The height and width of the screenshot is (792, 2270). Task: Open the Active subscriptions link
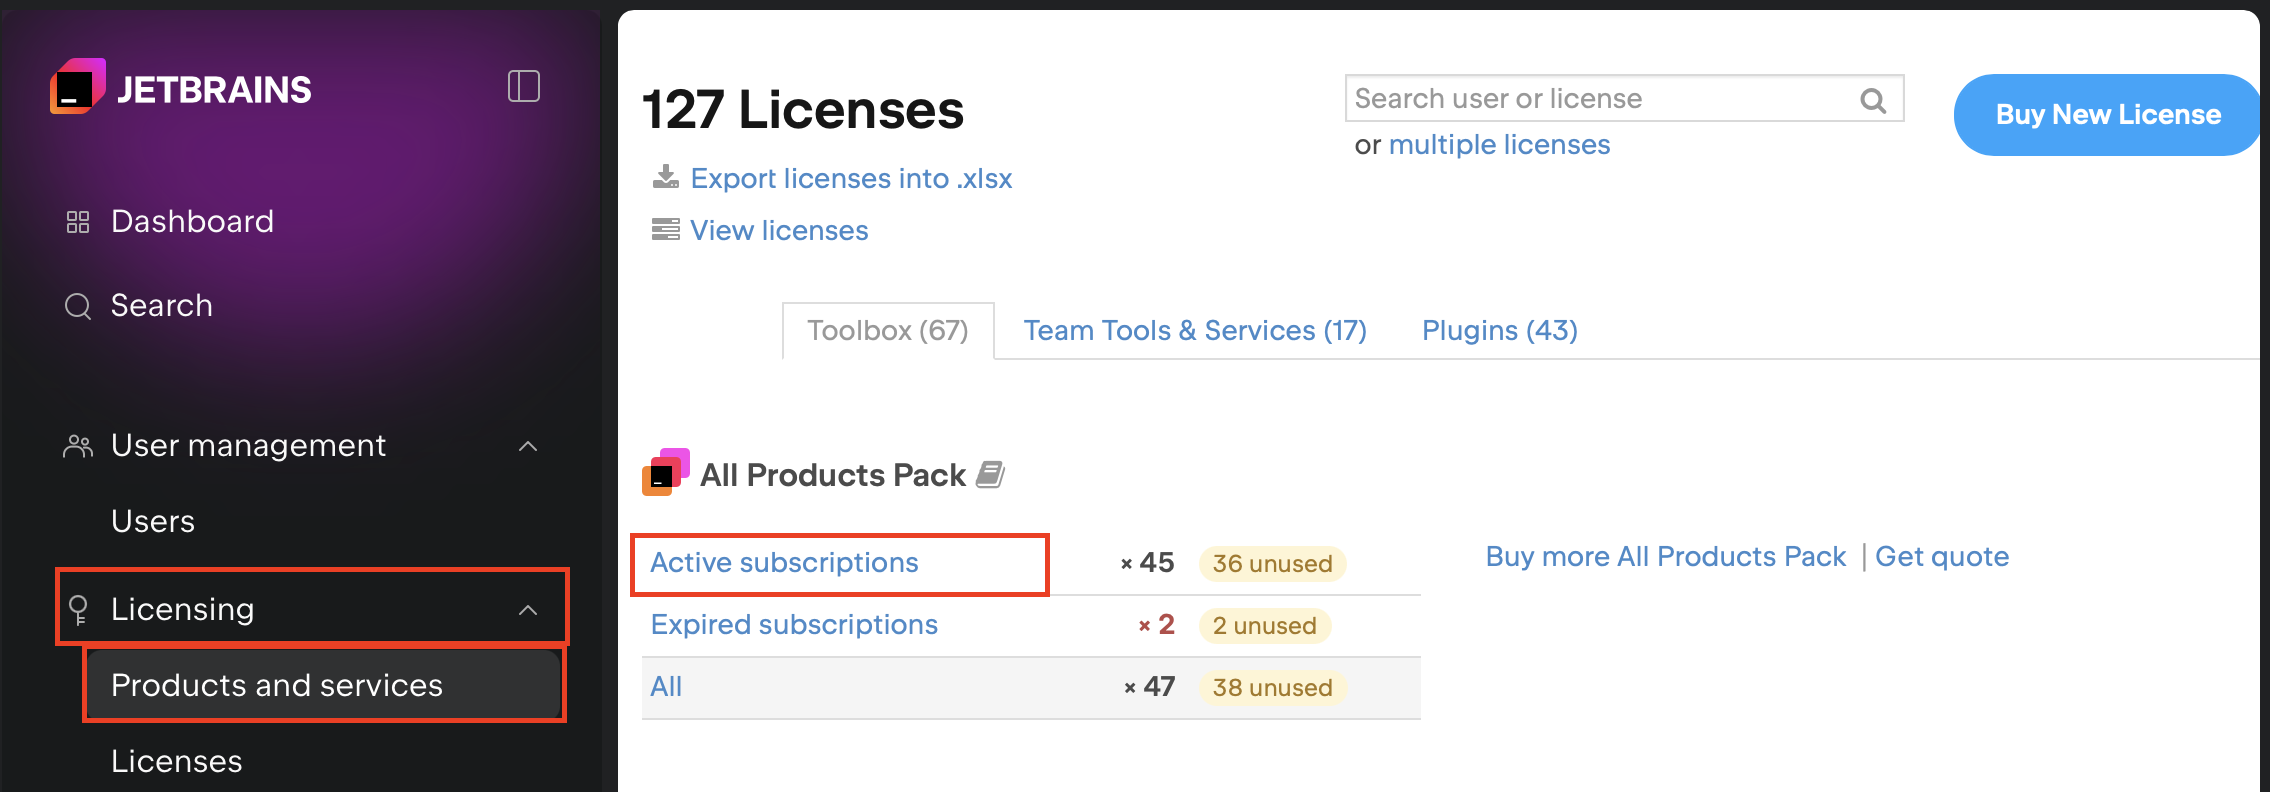[784, 563]
